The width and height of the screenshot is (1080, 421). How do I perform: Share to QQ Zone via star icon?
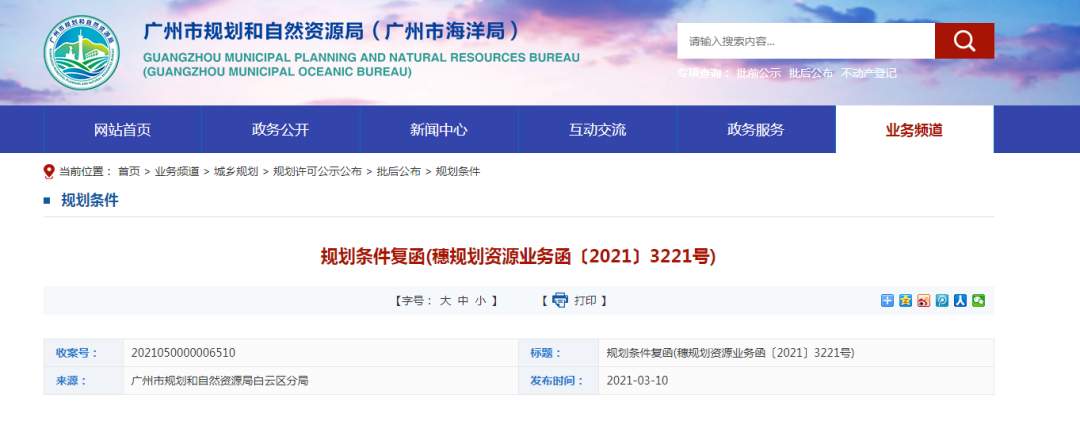coord(905,300)
